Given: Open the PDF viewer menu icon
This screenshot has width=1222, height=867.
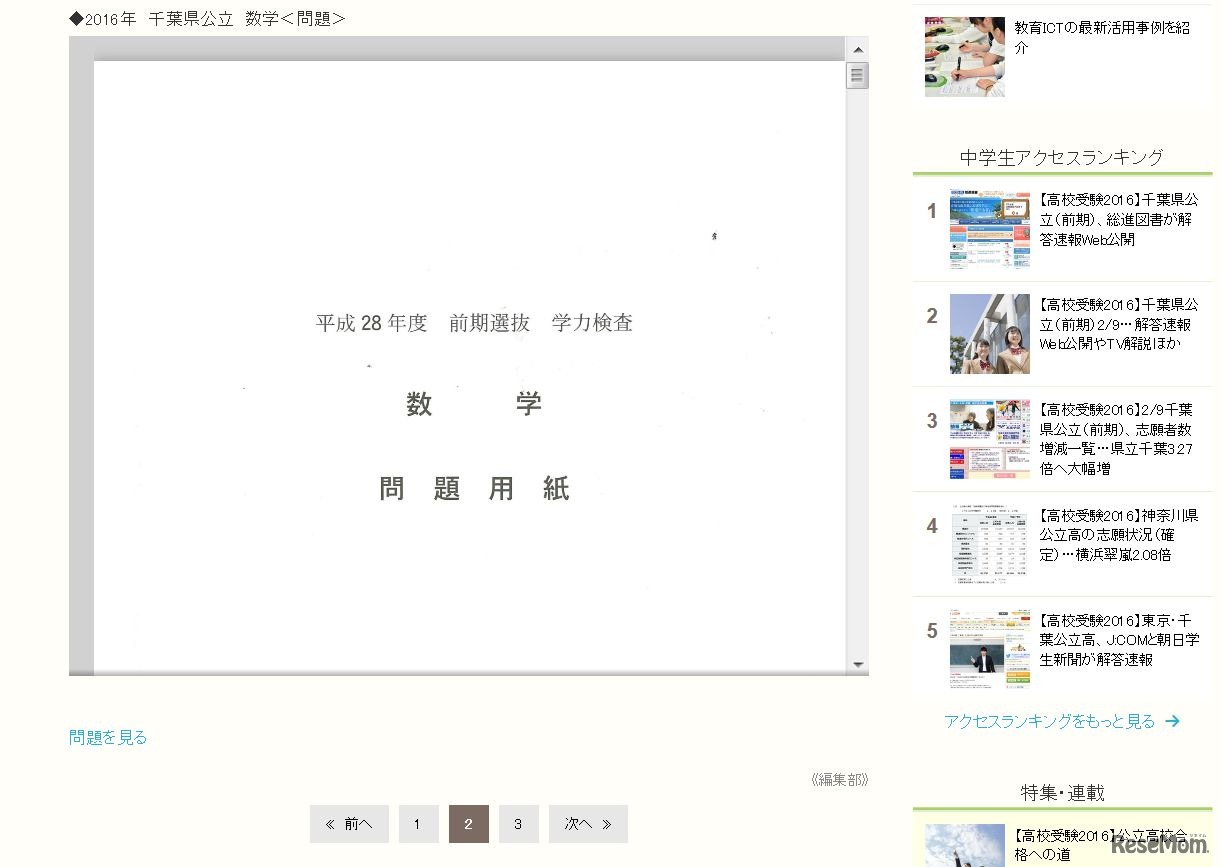Looking at the screenshot, I should point(857,75).
